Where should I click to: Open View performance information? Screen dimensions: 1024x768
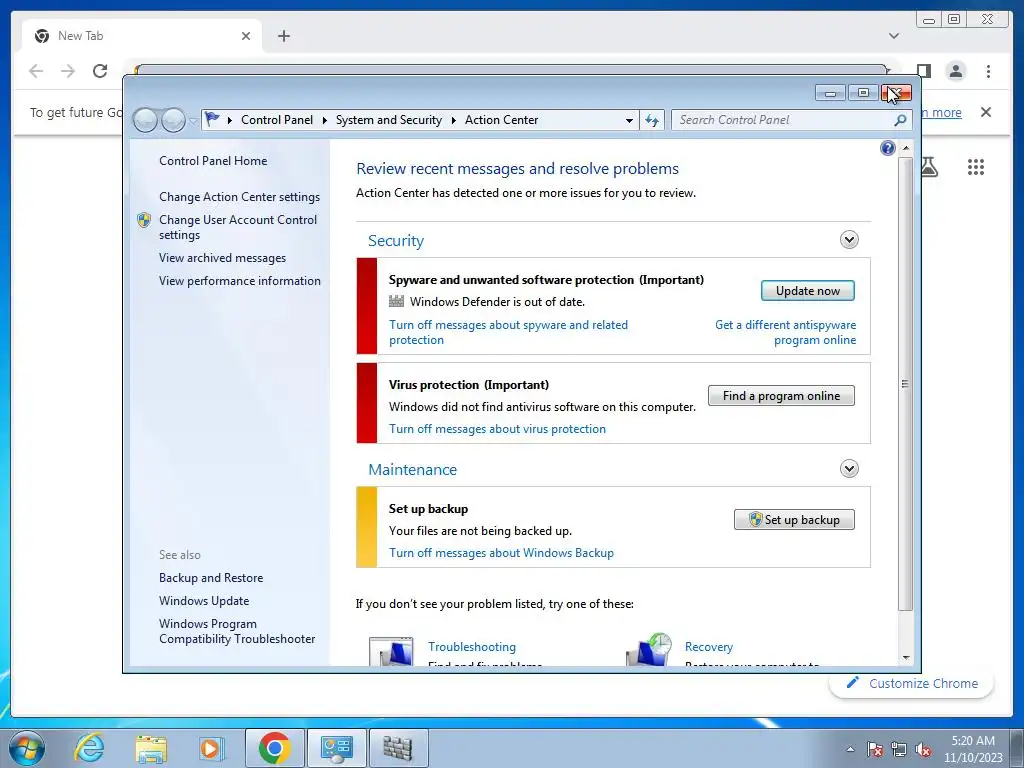240,281
